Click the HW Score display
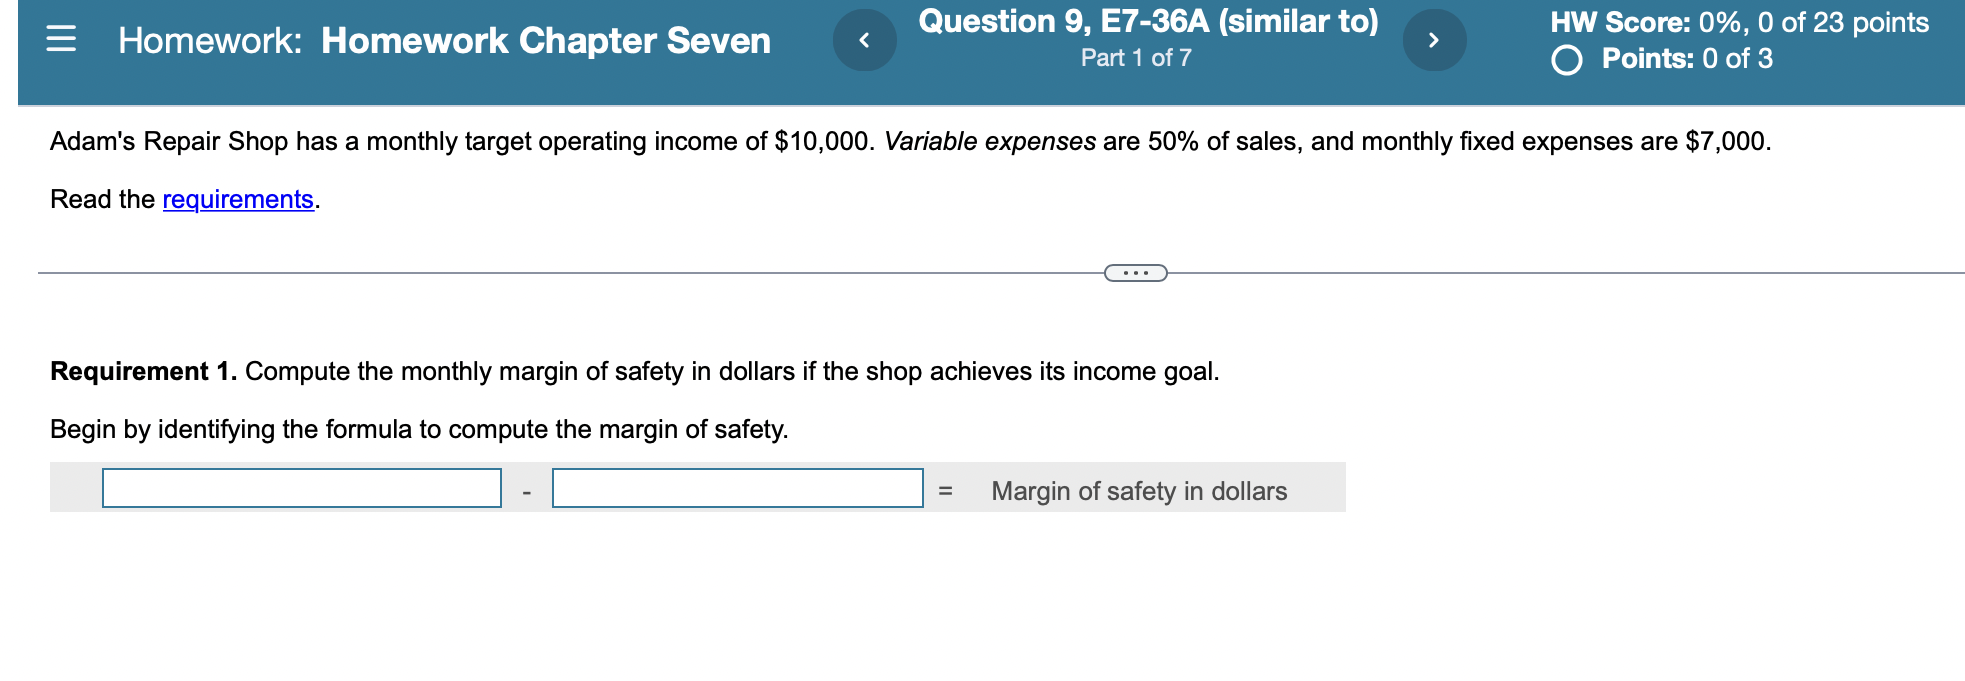 [1737, 22]
